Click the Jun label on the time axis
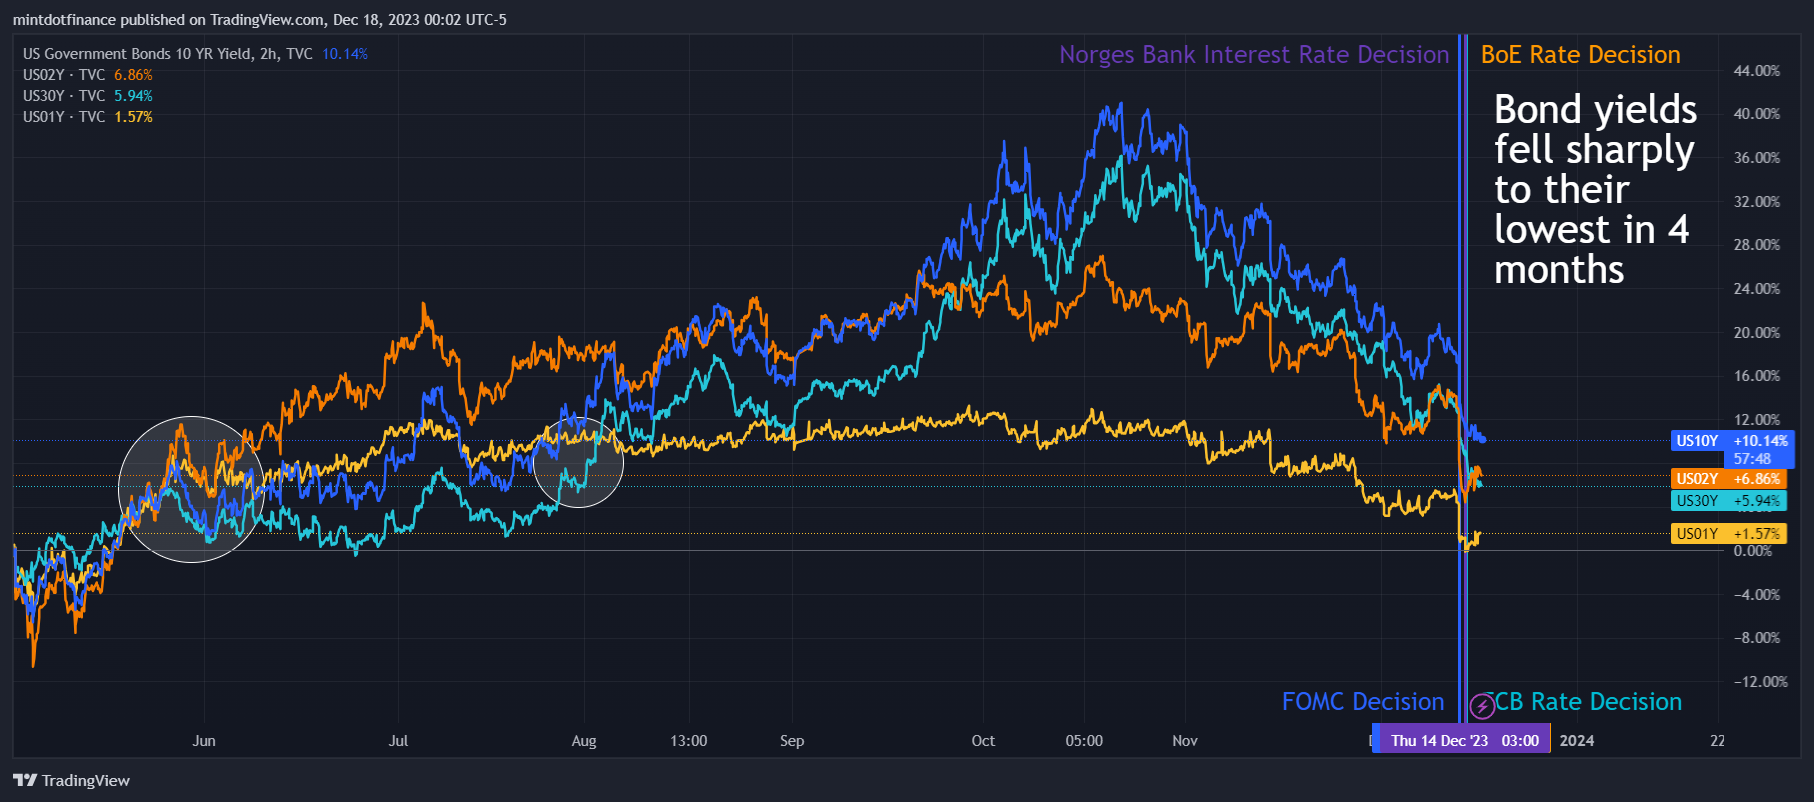Screen dimensions: 1814x802 click(204, 741)
